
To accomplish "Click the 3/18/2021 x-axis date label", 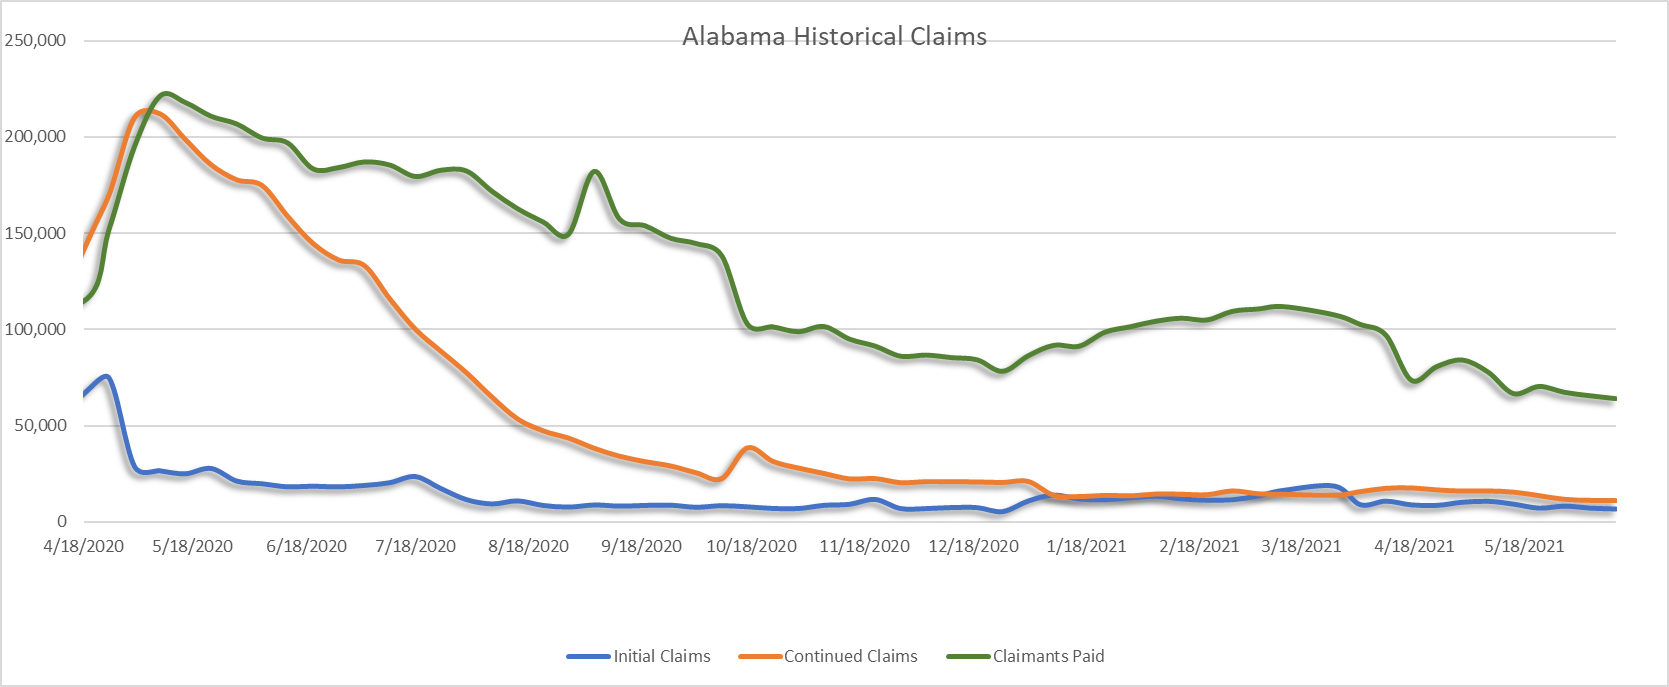I will click(1301, 546).
